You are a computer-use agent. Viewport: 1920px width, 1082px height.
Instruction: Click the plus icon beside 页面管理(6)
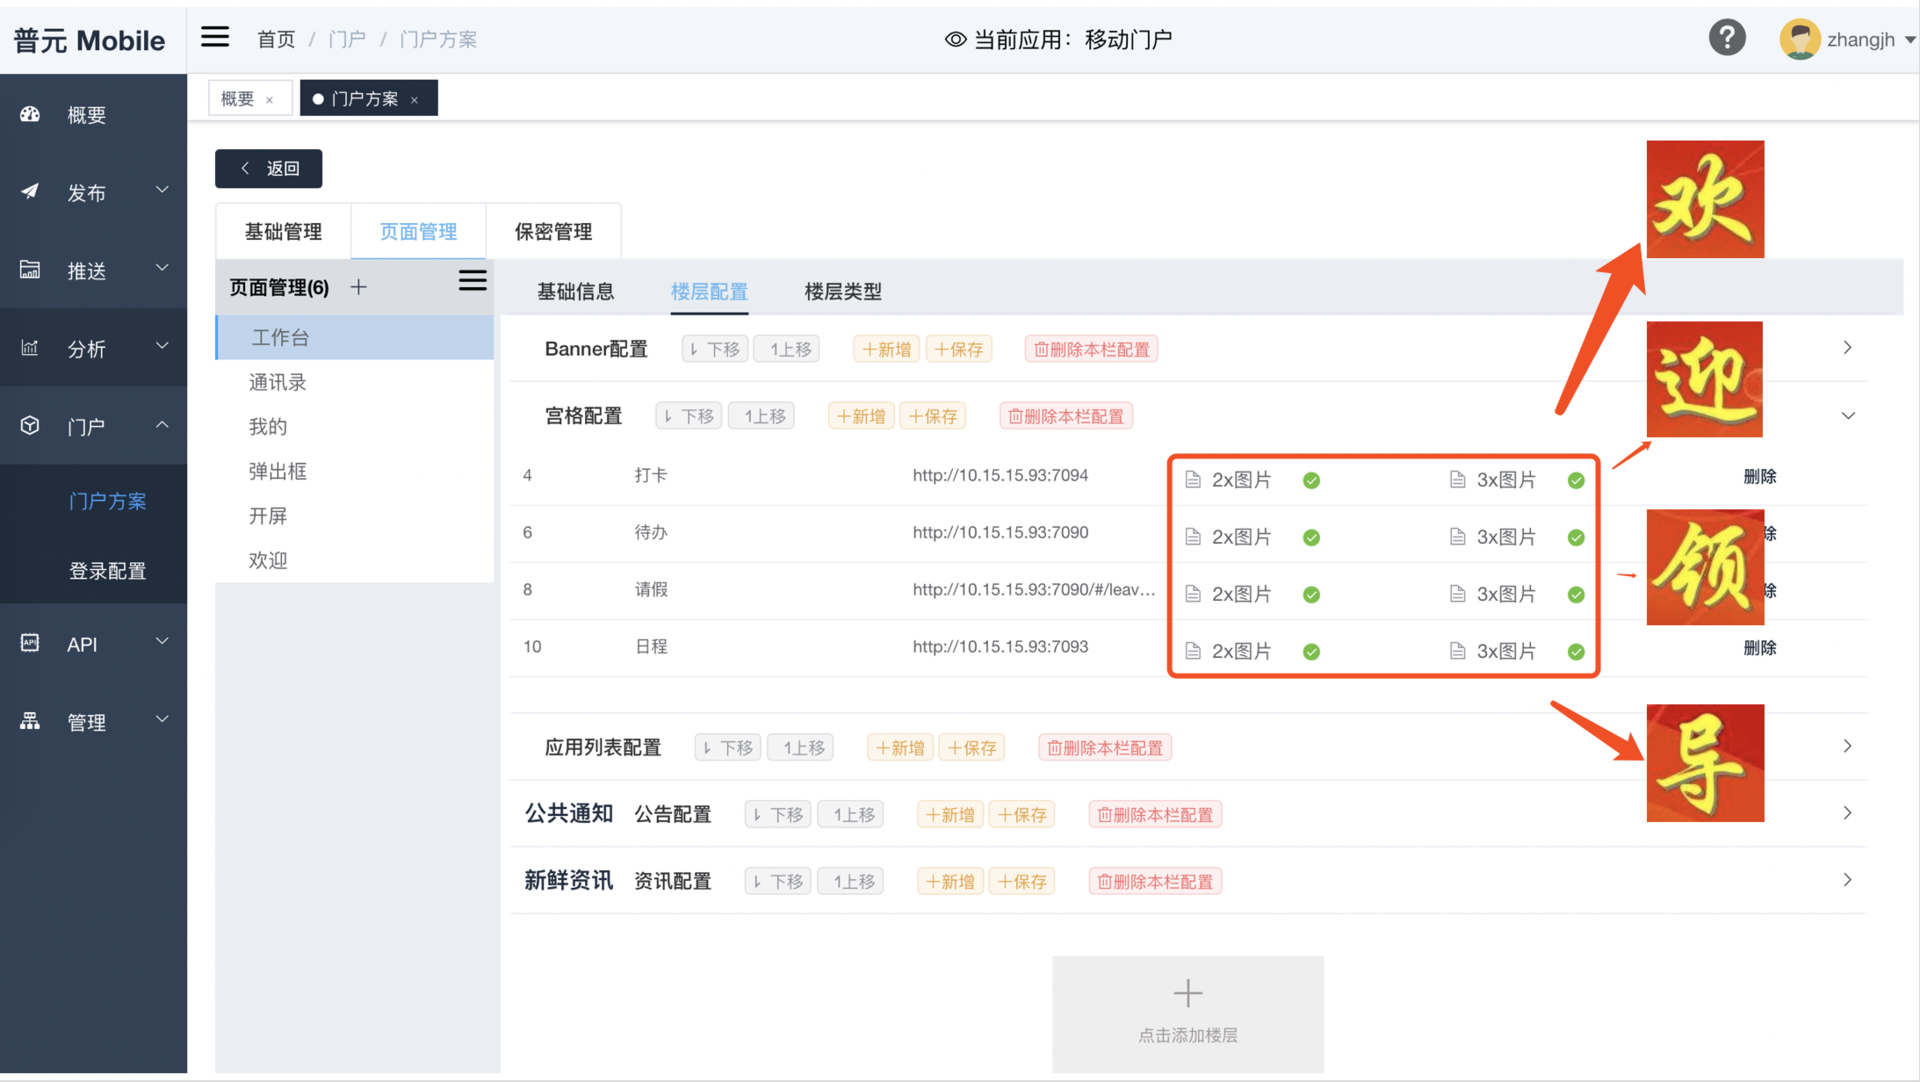click(x=359, y=288)
